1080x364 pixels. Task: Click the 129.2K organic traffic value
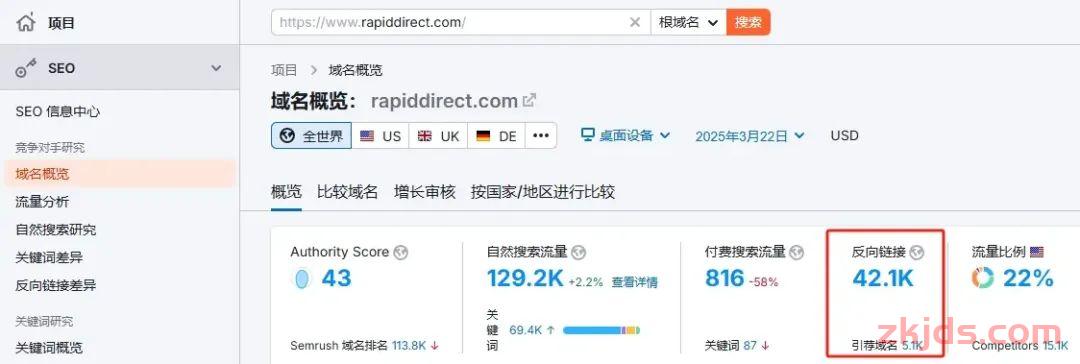pyautogui.click(x=525, y=279)
